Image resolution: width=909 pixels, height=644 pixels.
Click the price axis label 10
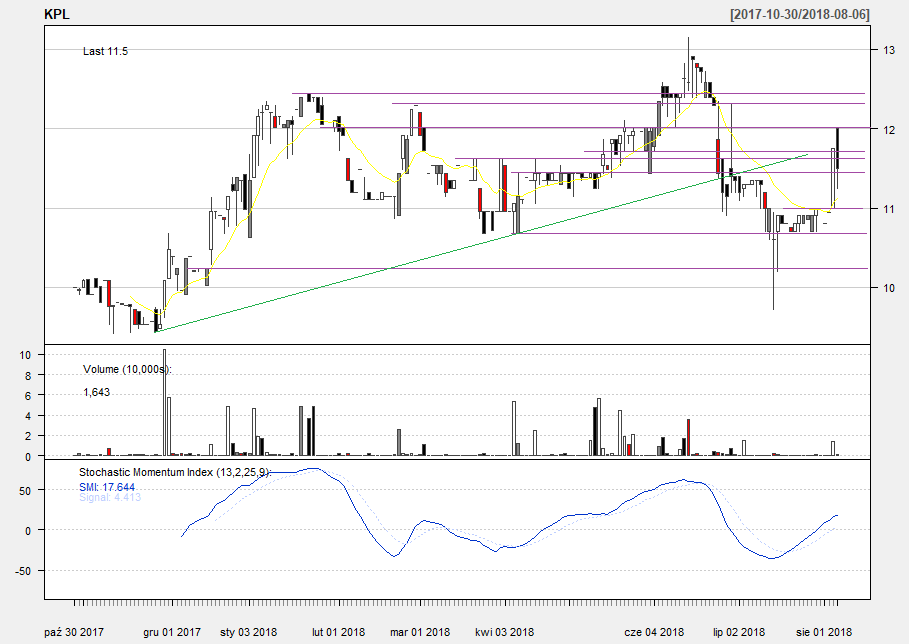point(889,288)
